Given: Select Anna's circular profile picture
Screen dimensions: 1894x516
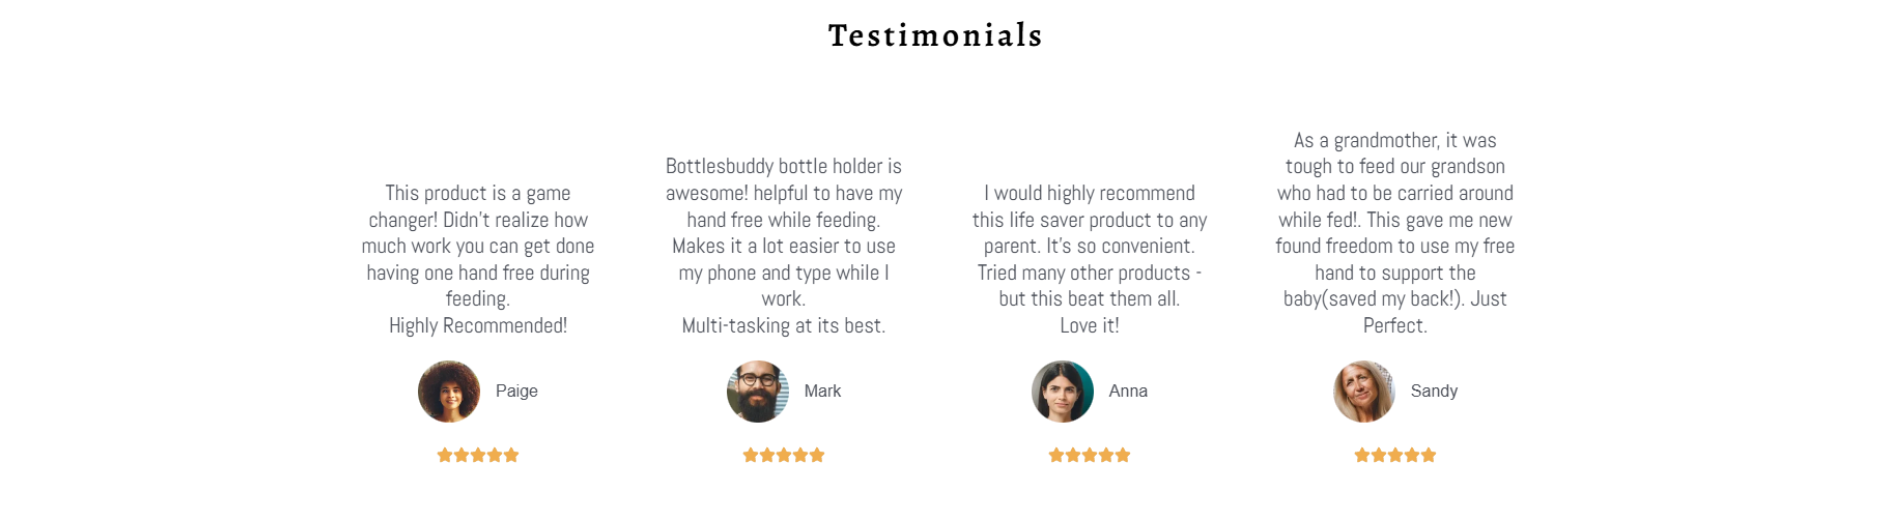Looking at the screenshot, I should (x=1062, y=391).
